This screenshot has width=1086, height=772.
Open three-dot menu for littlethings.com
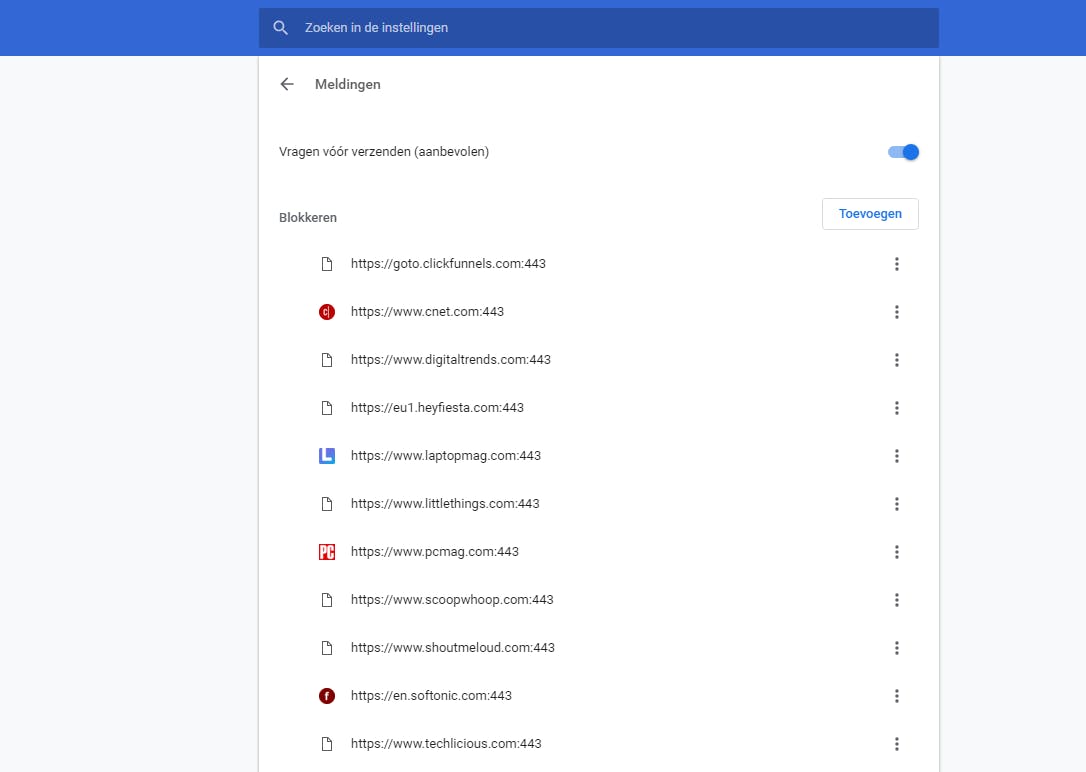tap(897, 504)
